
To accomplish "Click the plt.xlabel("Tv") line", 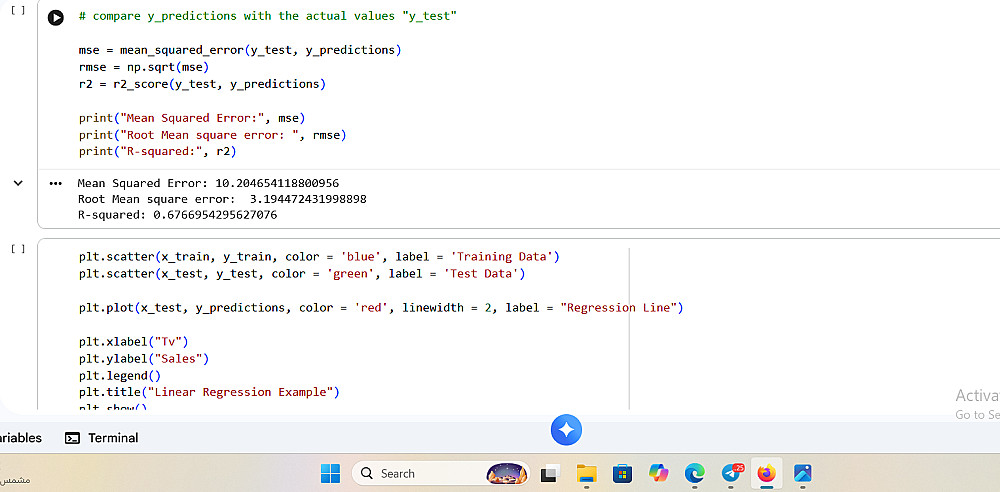I will (x=134, y=341).
